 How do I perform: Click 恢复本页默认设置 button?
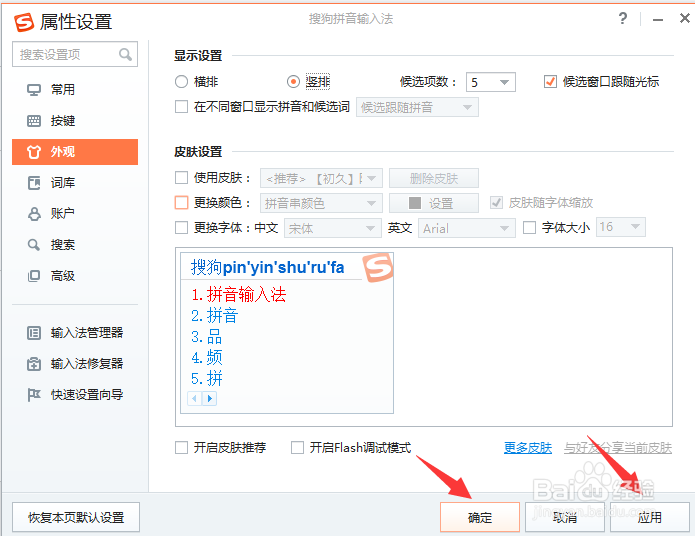click(76, 517)
